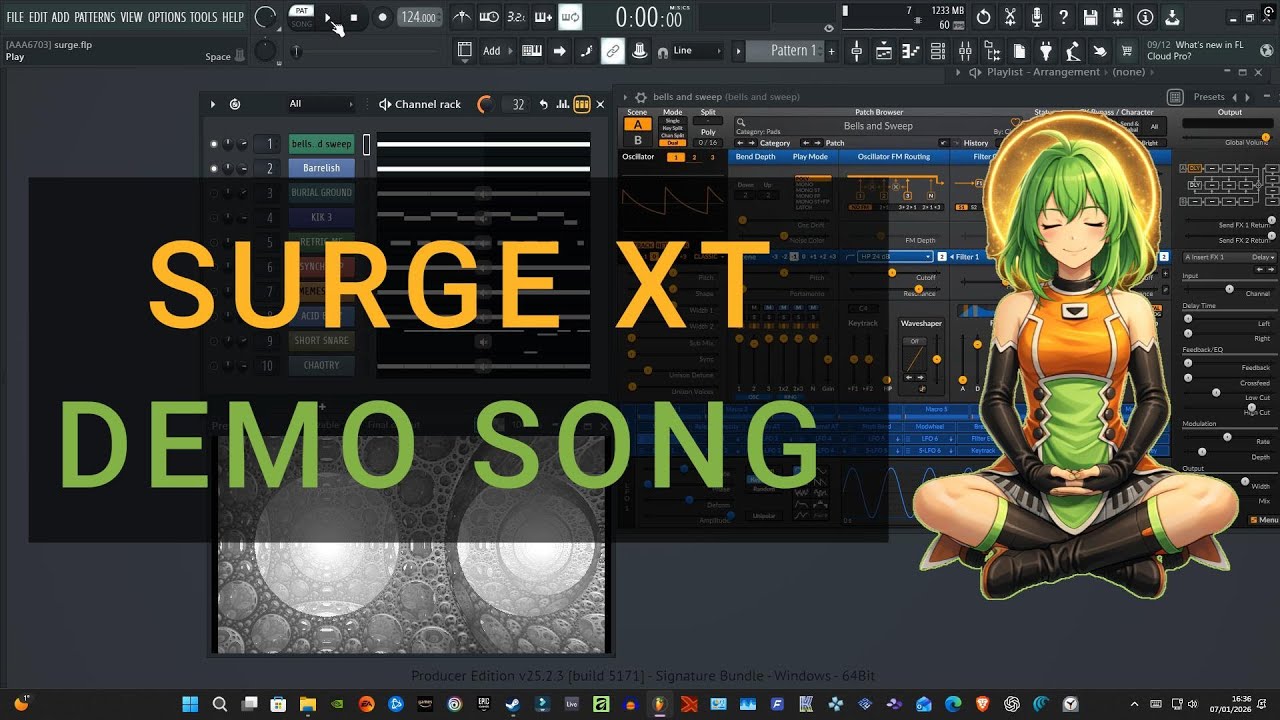Switch to SONG mode
Image resolution: width=1280 pixels, height=720 pixels.
[x=301, y=24]
